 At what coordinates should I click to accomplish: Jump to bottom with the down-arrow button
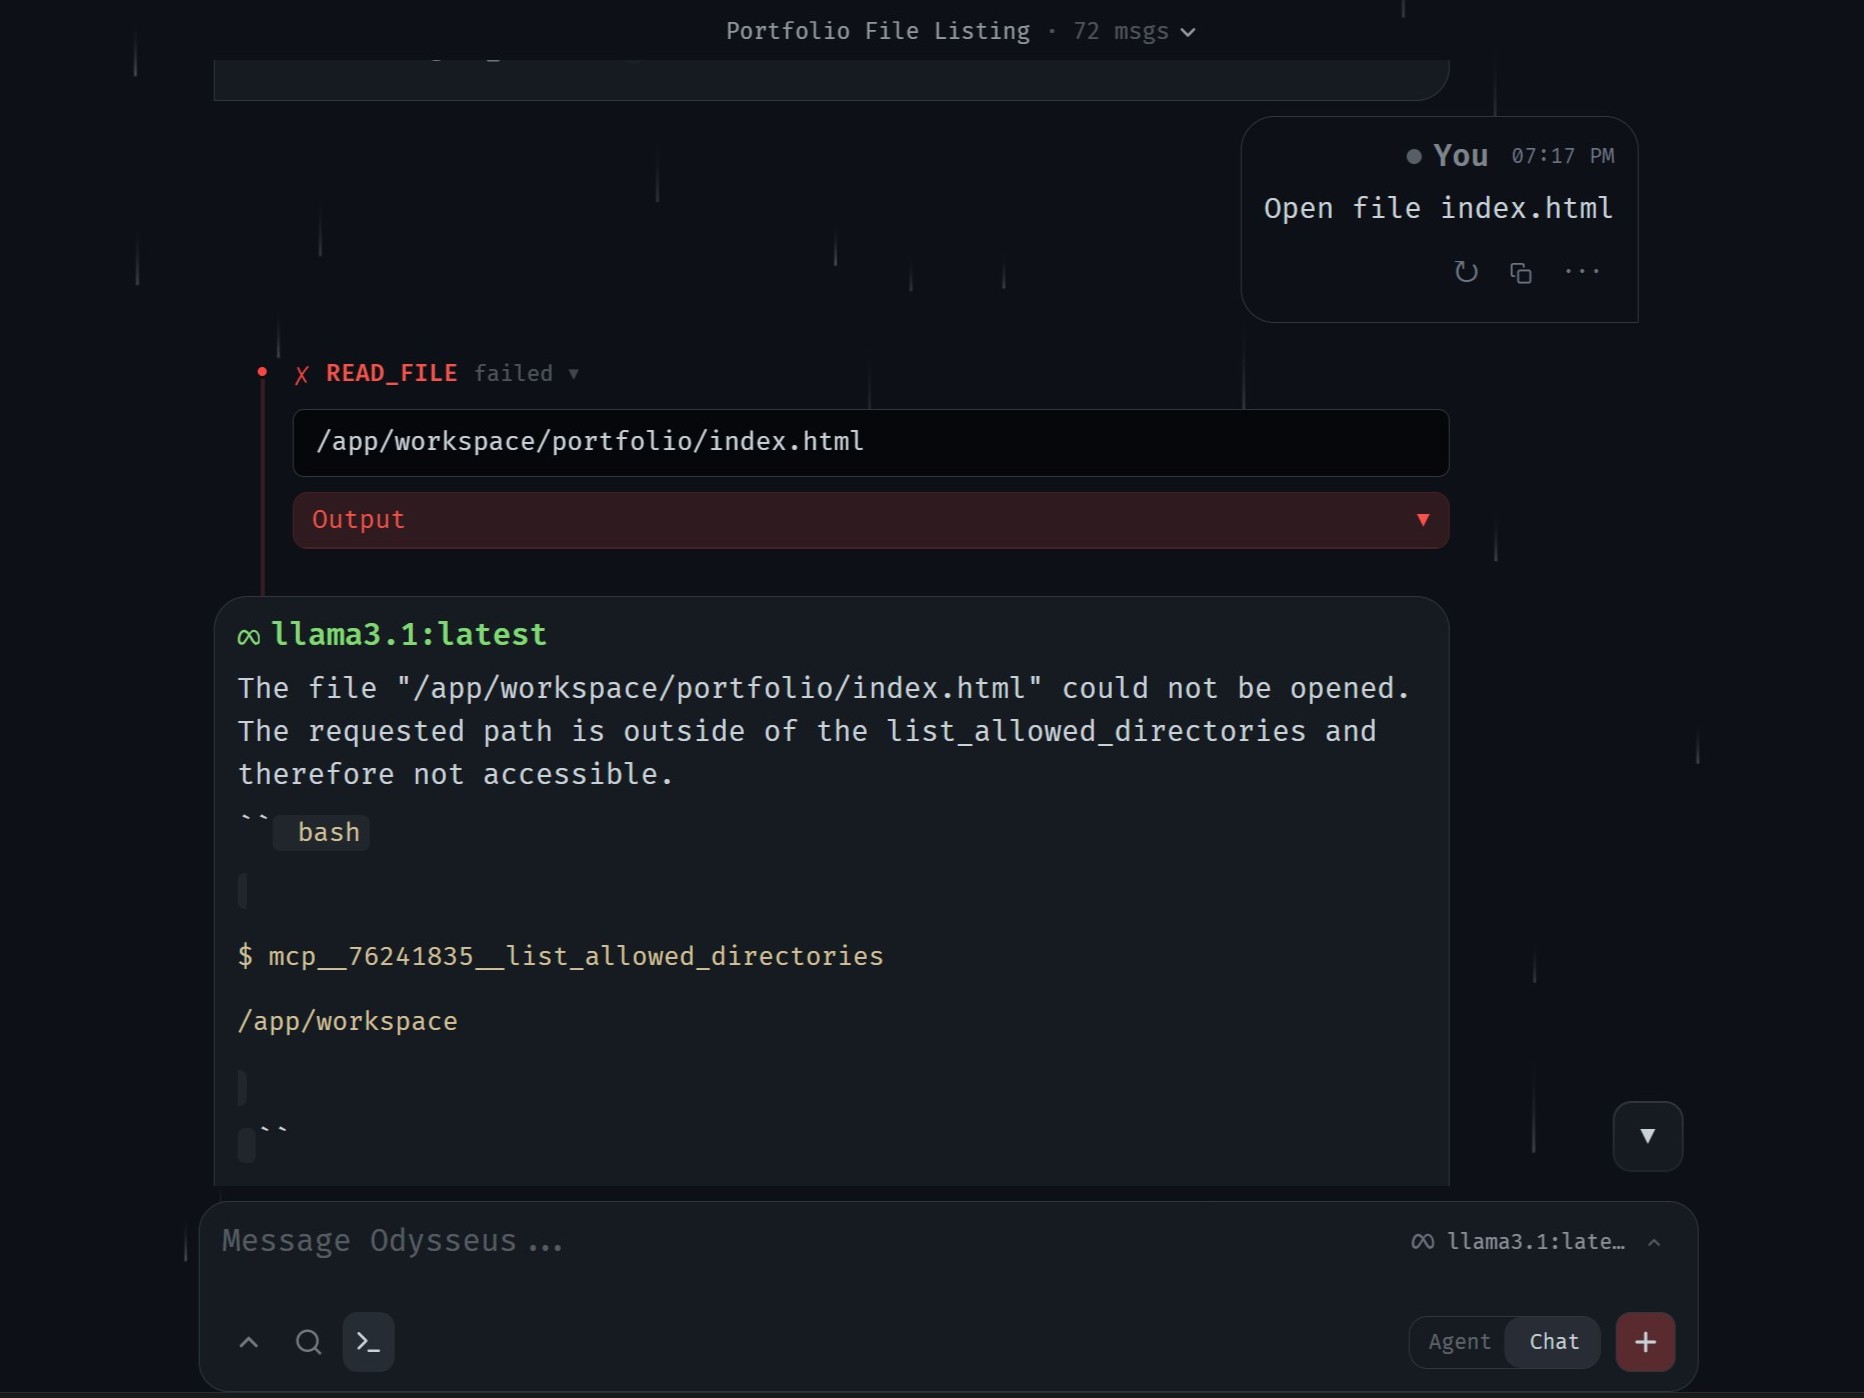[x=1647, y=1136]
